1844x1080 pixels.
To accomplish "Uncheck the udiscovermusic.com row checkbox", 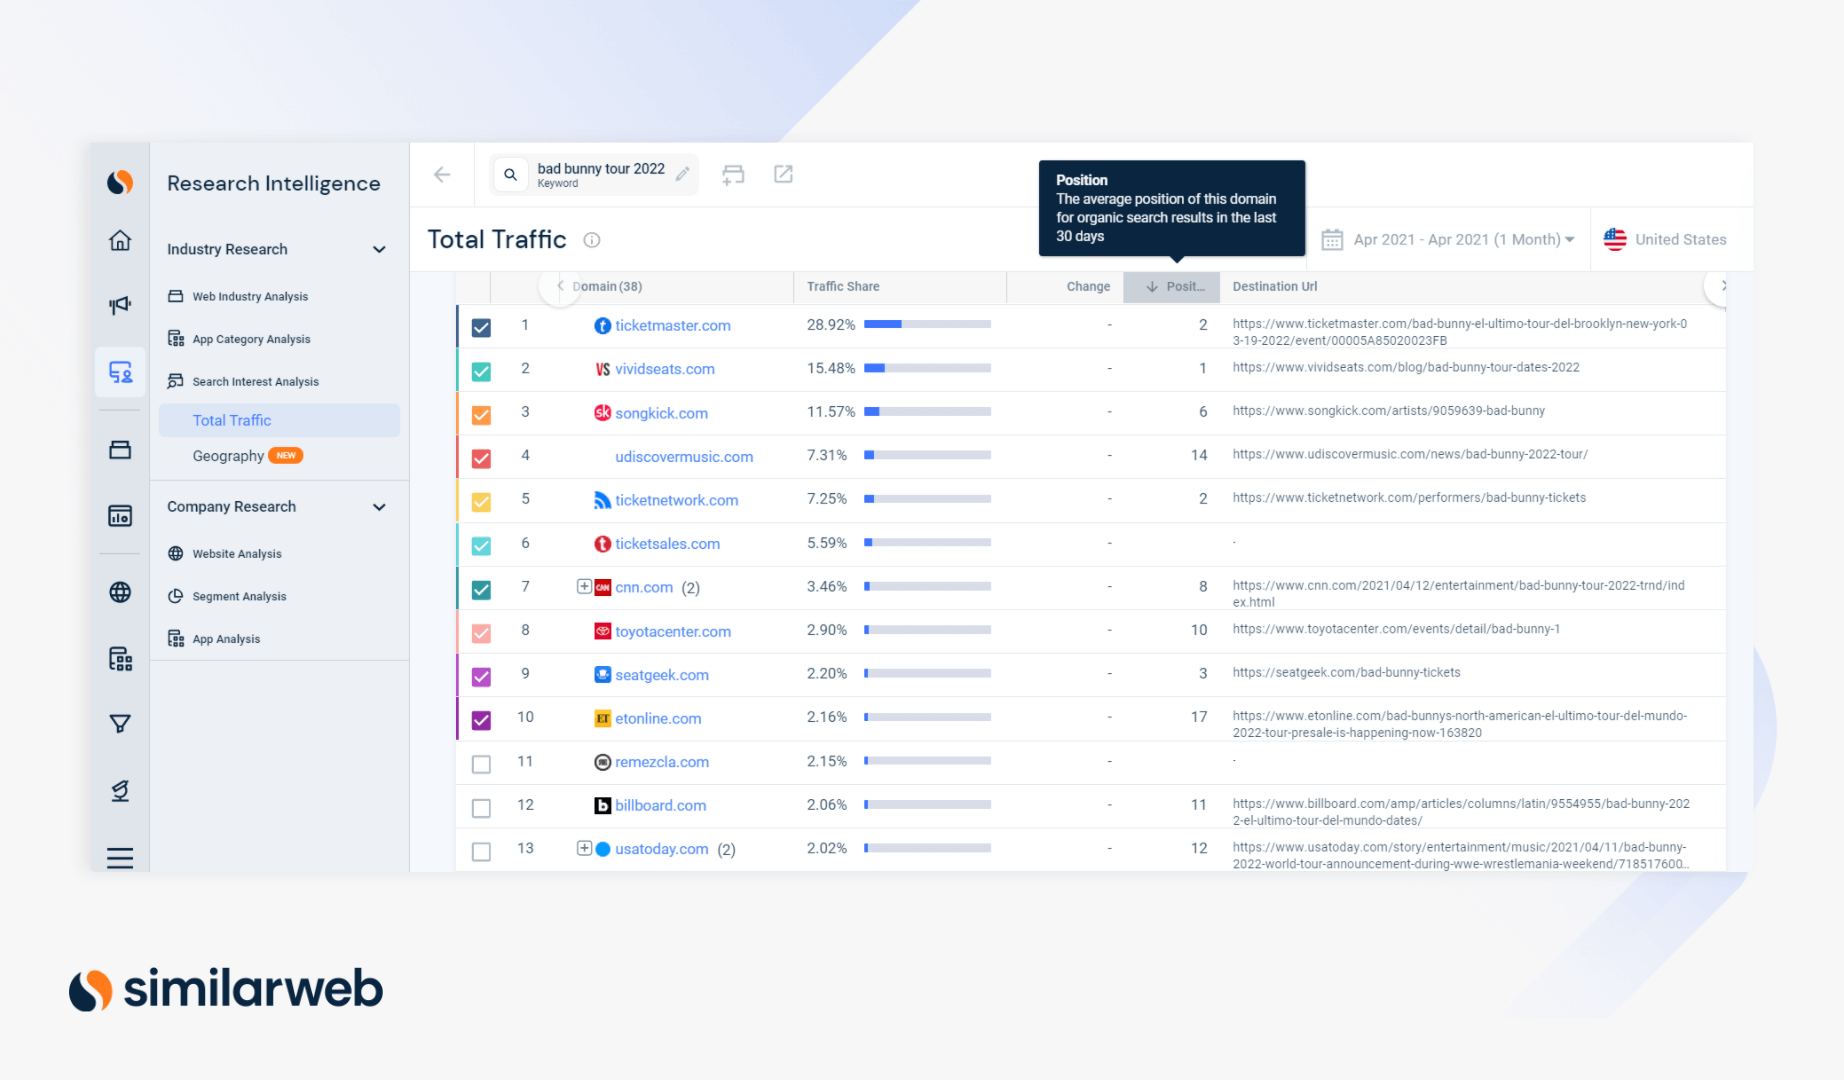I will pos(481,459).
